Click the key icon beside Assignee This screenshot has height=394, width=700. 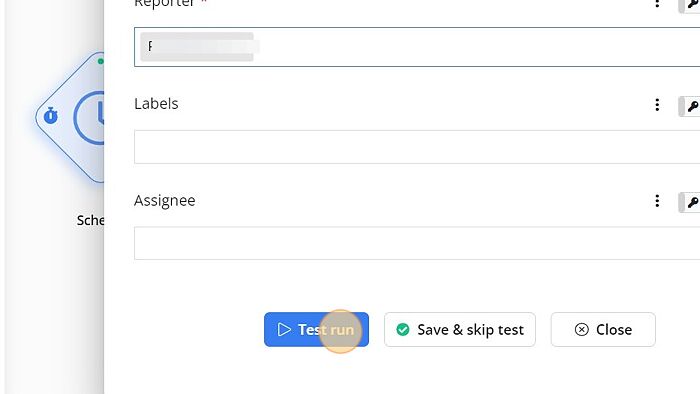pyautogui.click(x=690, y=202)
